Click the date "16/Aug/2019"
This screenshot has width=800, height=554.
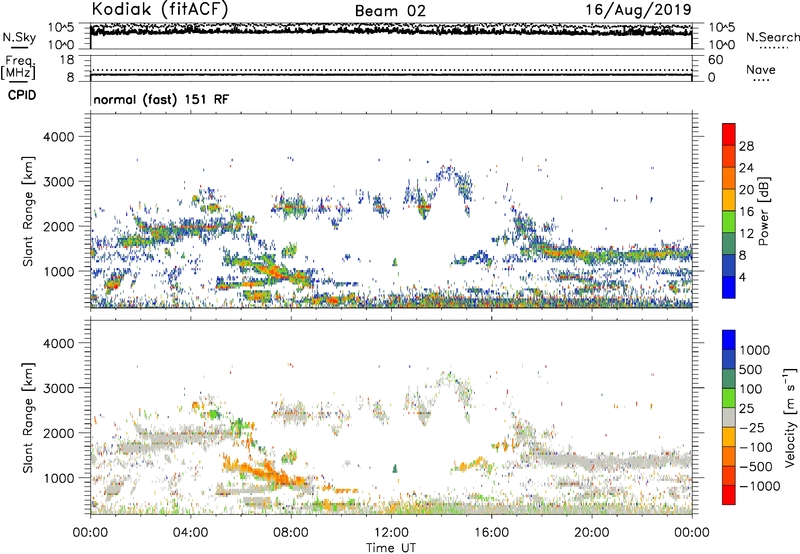click(x=638, y=9)
